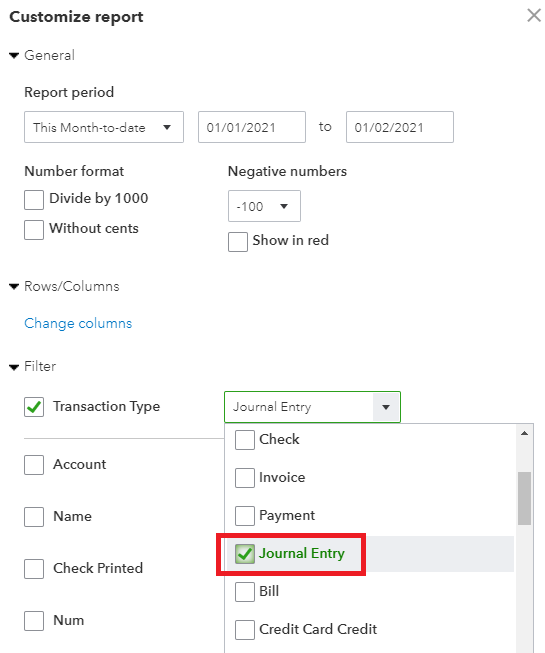Viewport: 545px width, 653px height.
Task: Uncheck the Transaction Type filter
Action: coord(34,407)
